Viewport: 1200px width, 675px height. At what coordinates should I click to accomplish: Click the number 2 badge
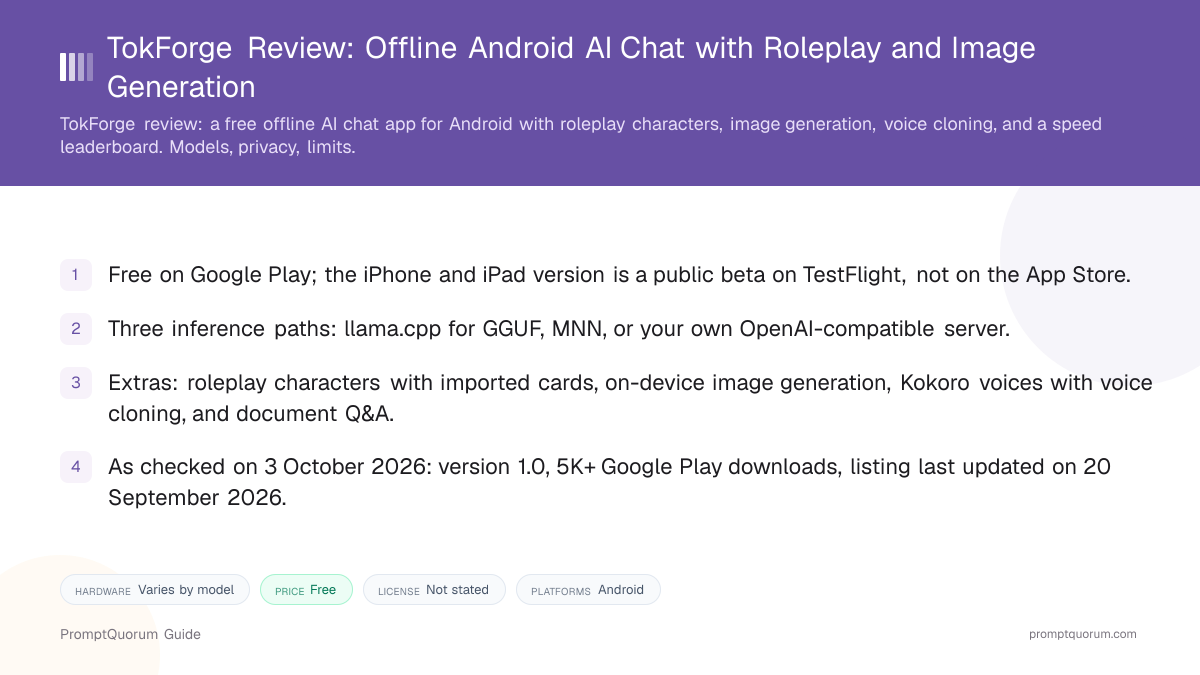[76, 328]
